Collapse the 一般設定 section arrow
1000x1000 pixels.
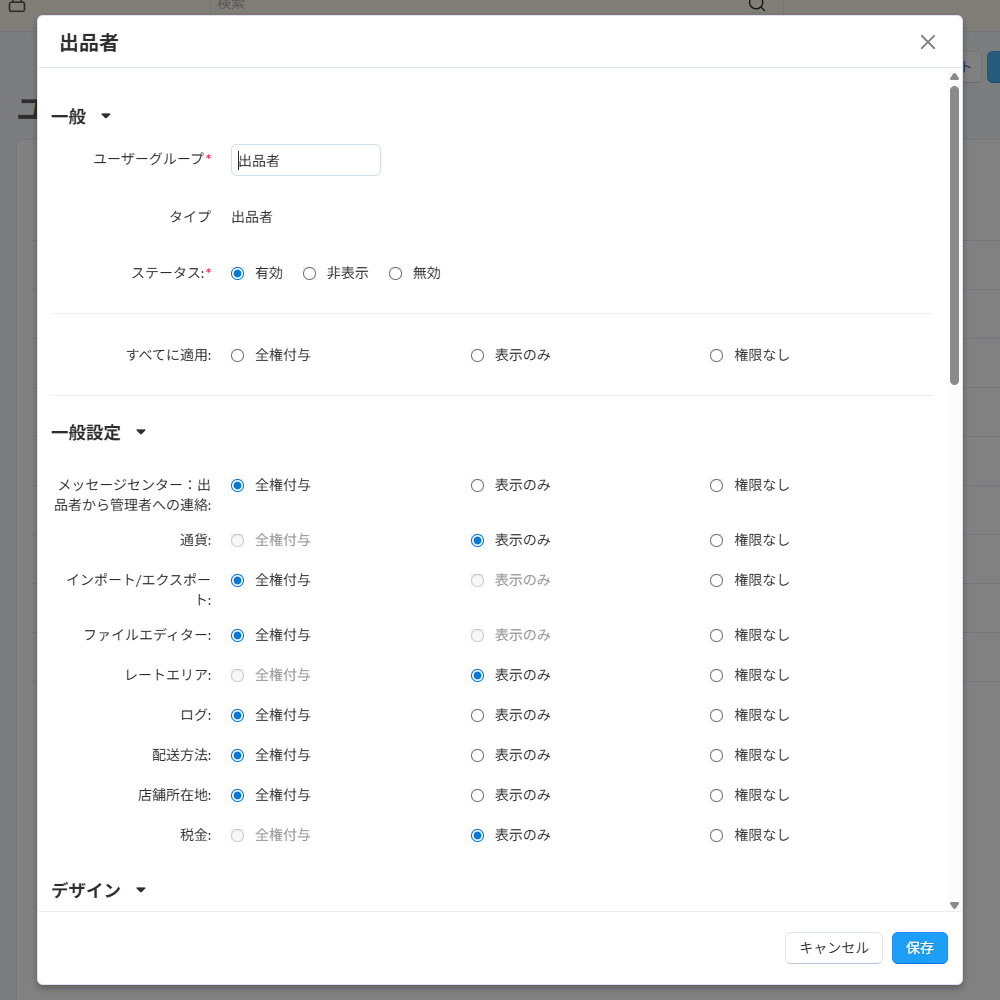tap(140, 433)
